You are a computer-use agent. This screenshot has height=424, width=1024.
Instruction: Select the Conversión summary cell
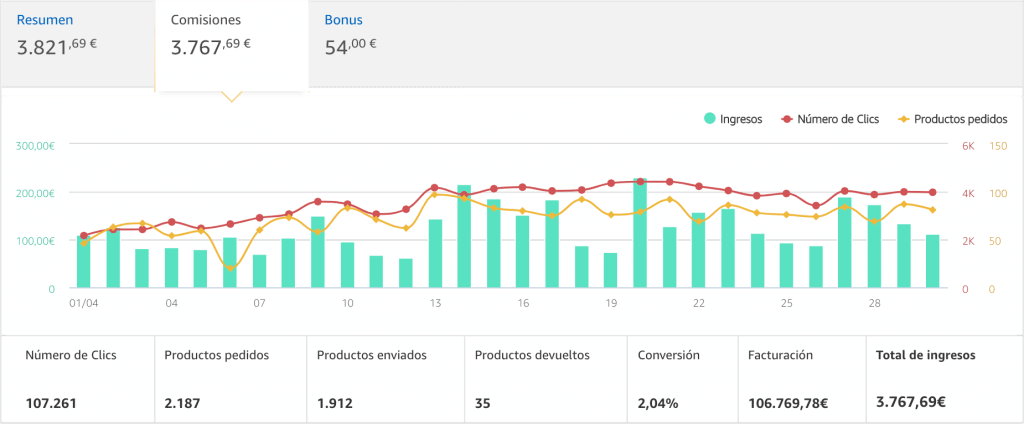pos(682,379)
